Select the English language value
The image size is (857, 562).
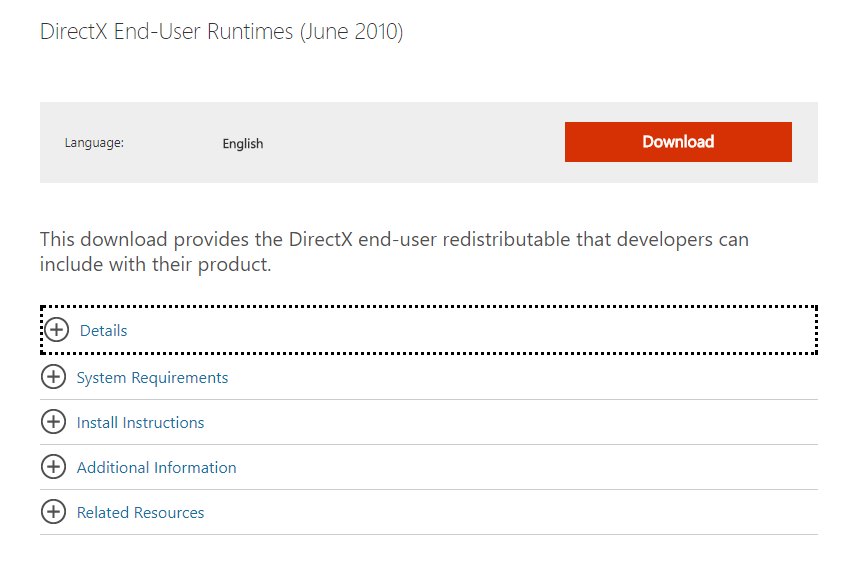(x=243, y=143)
